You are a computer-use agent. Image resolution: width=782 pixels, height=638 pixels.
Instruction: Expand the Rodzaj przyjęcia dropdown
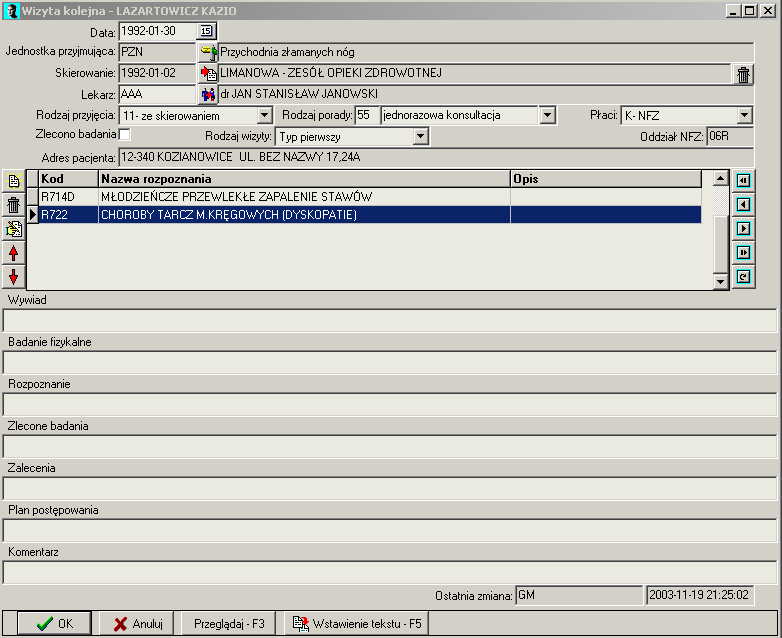[264, 116]
